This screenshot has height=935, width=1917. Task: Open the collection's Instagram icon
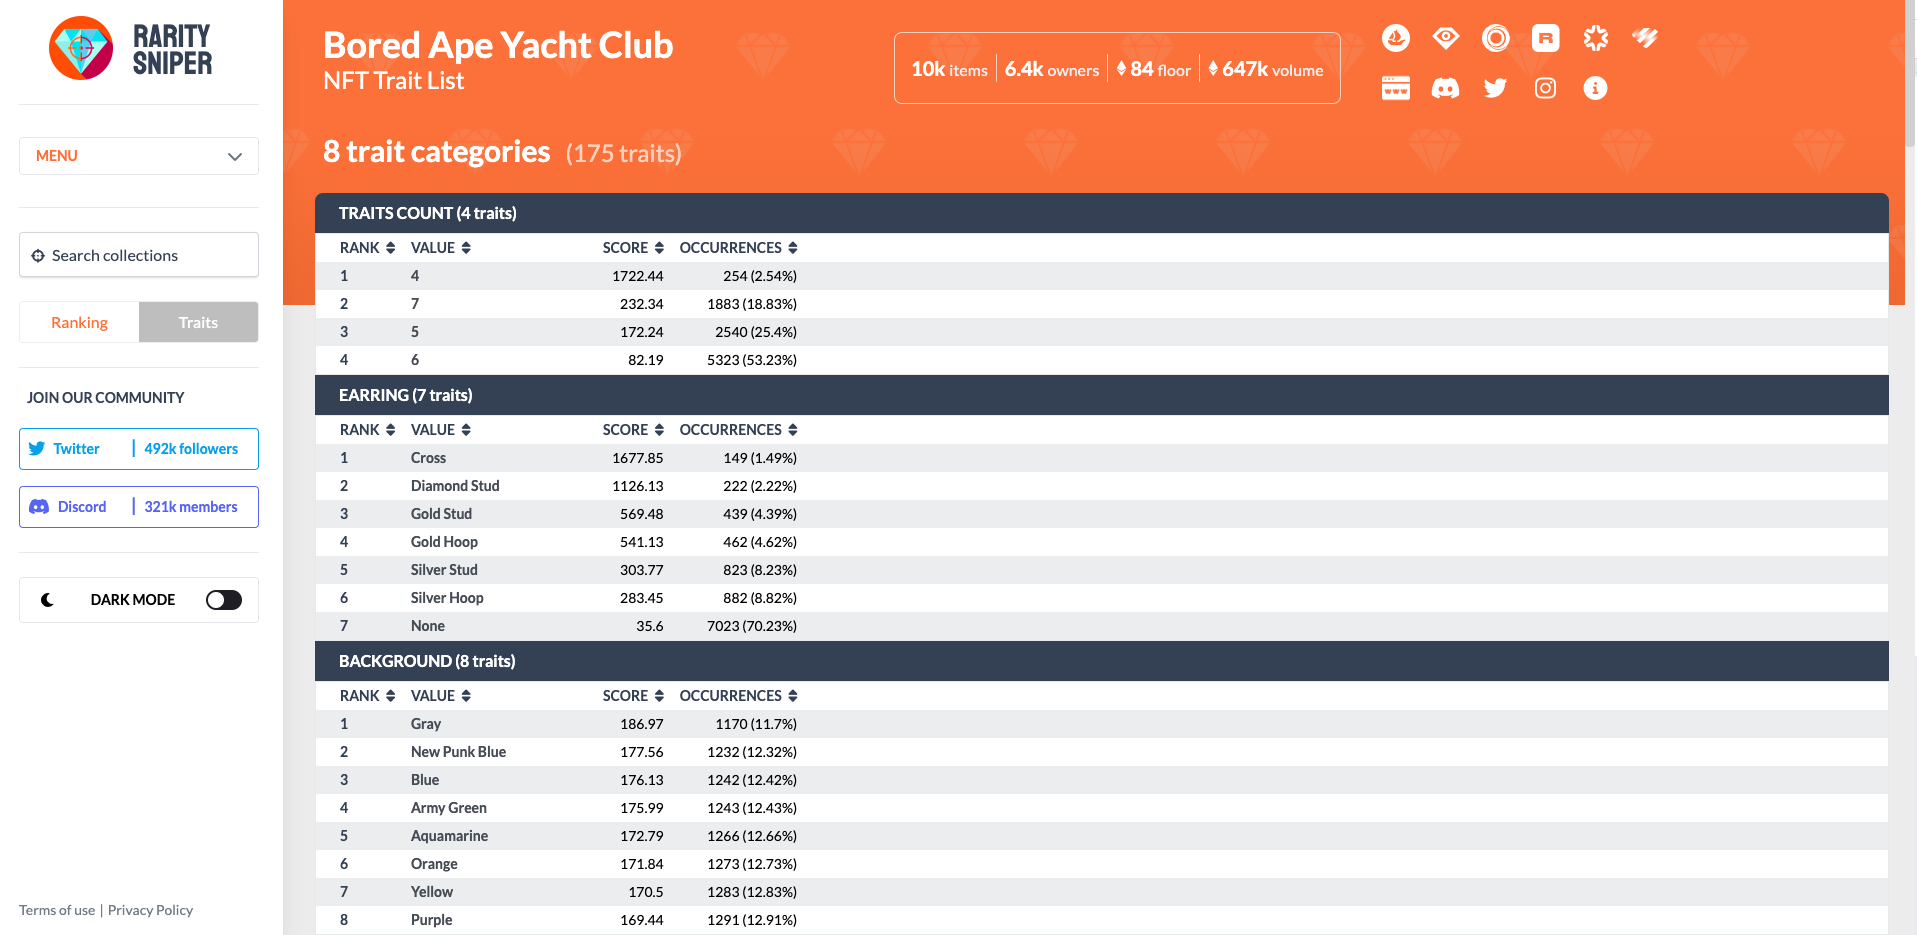coord(1545,88)
